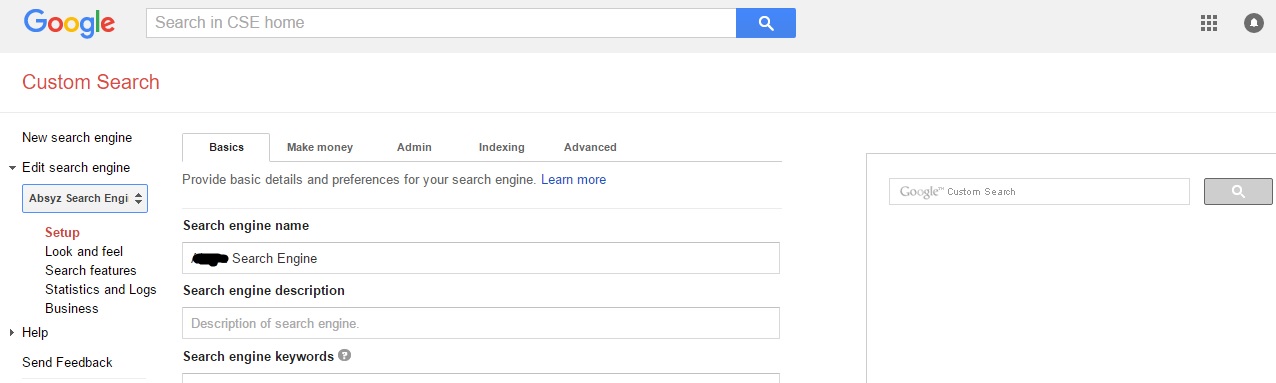This screenshot has height=383, width=1276.
Task: Open the Advanced tab
Action: 590,147
